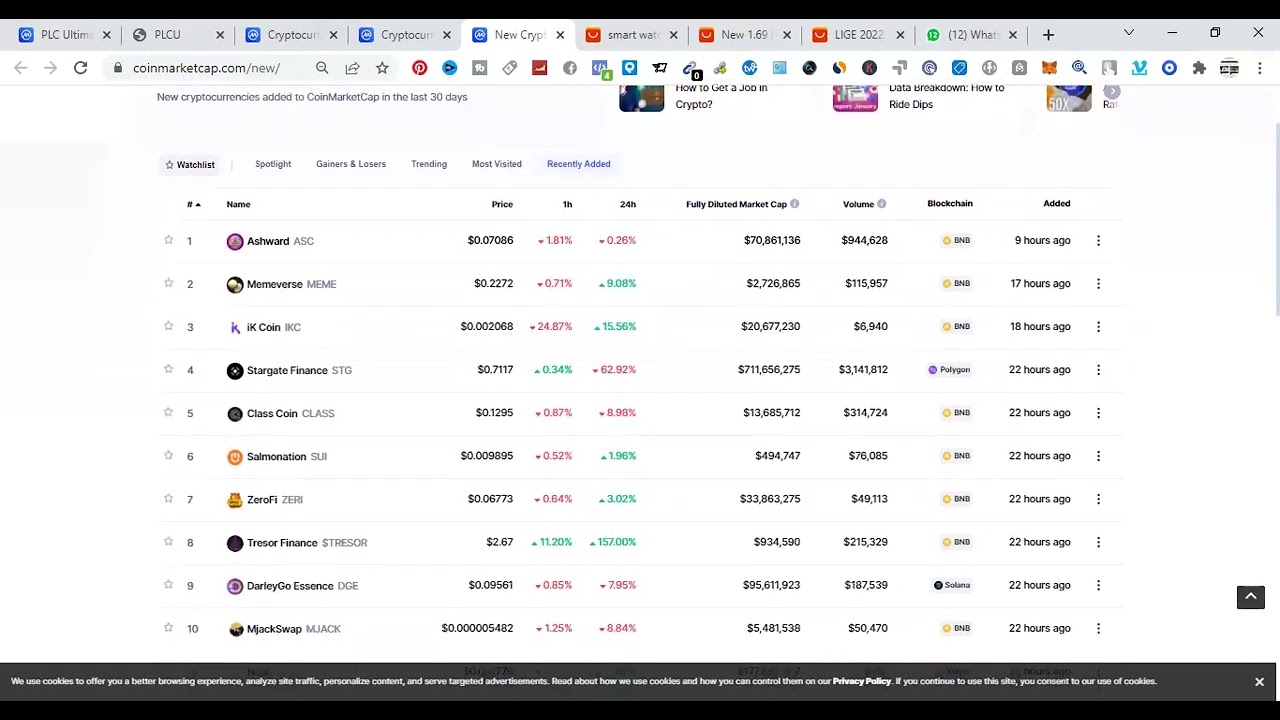Click the coinmarketcap.com address bar

coord(206,68)
